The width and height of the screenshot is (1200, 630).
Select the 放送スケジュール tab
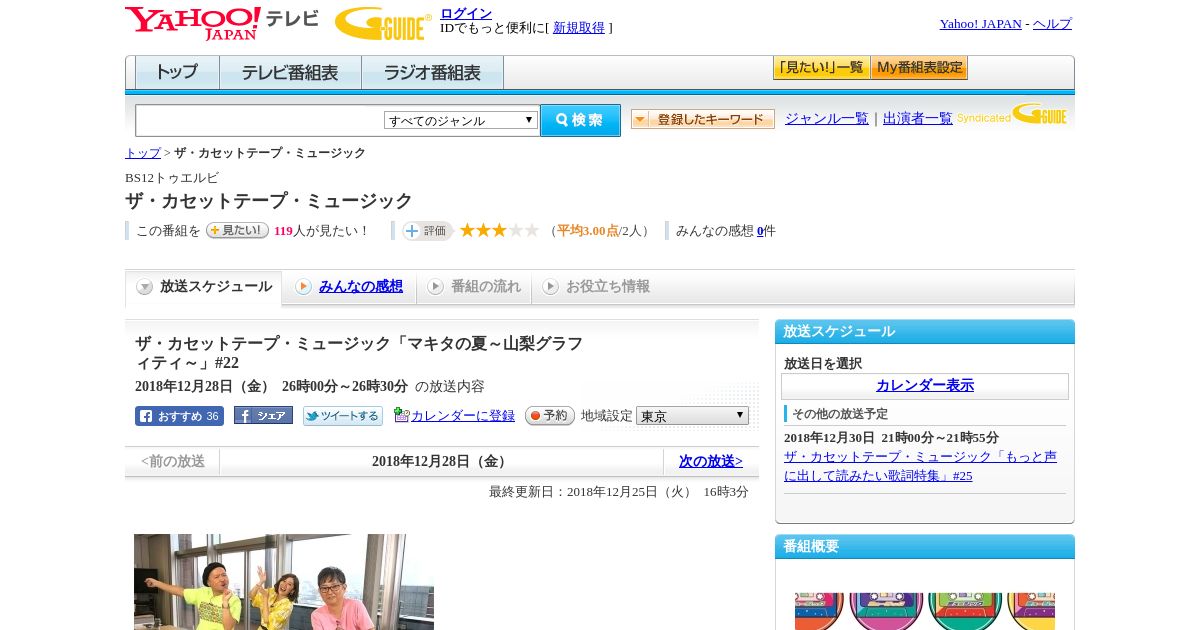[x=203, y=287]
